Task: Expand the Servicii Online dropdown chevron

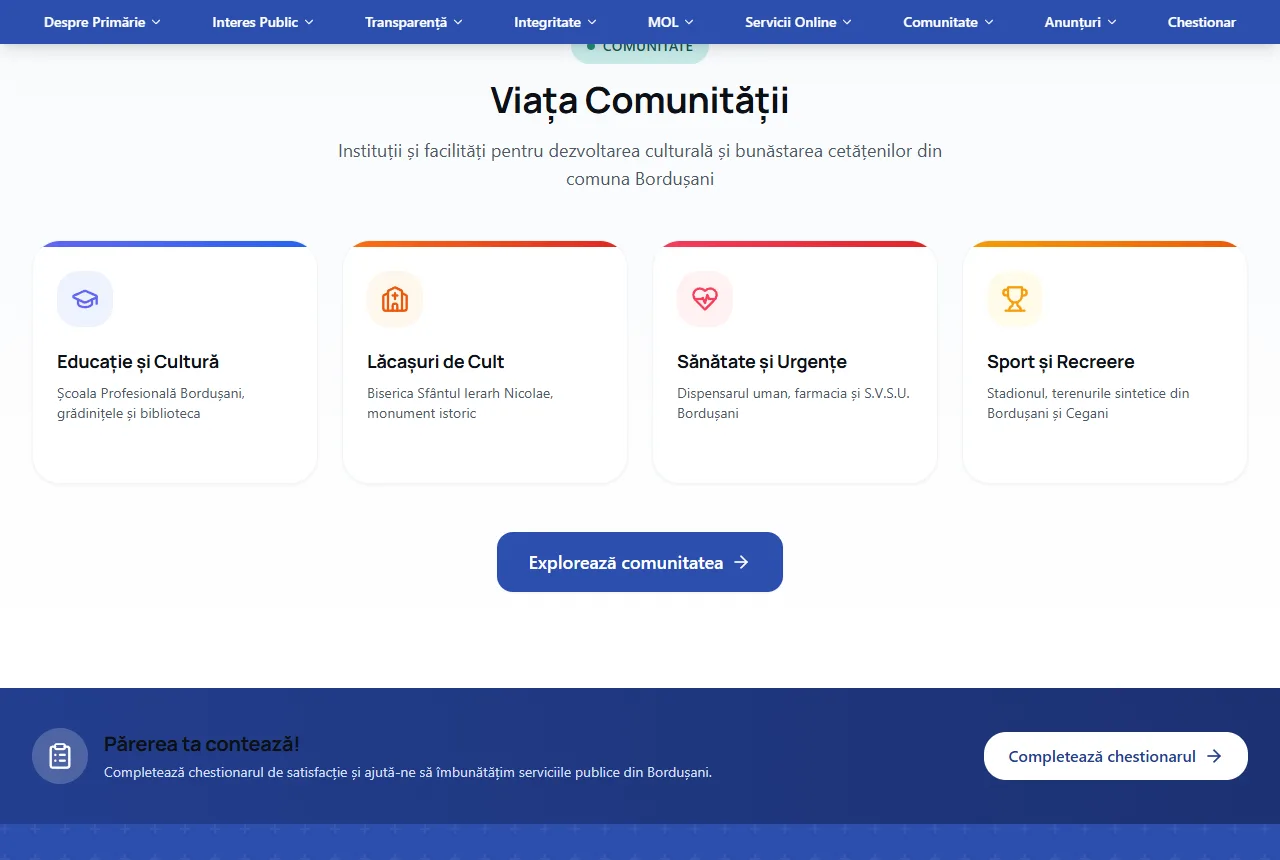Action: [x=847, y=22]
